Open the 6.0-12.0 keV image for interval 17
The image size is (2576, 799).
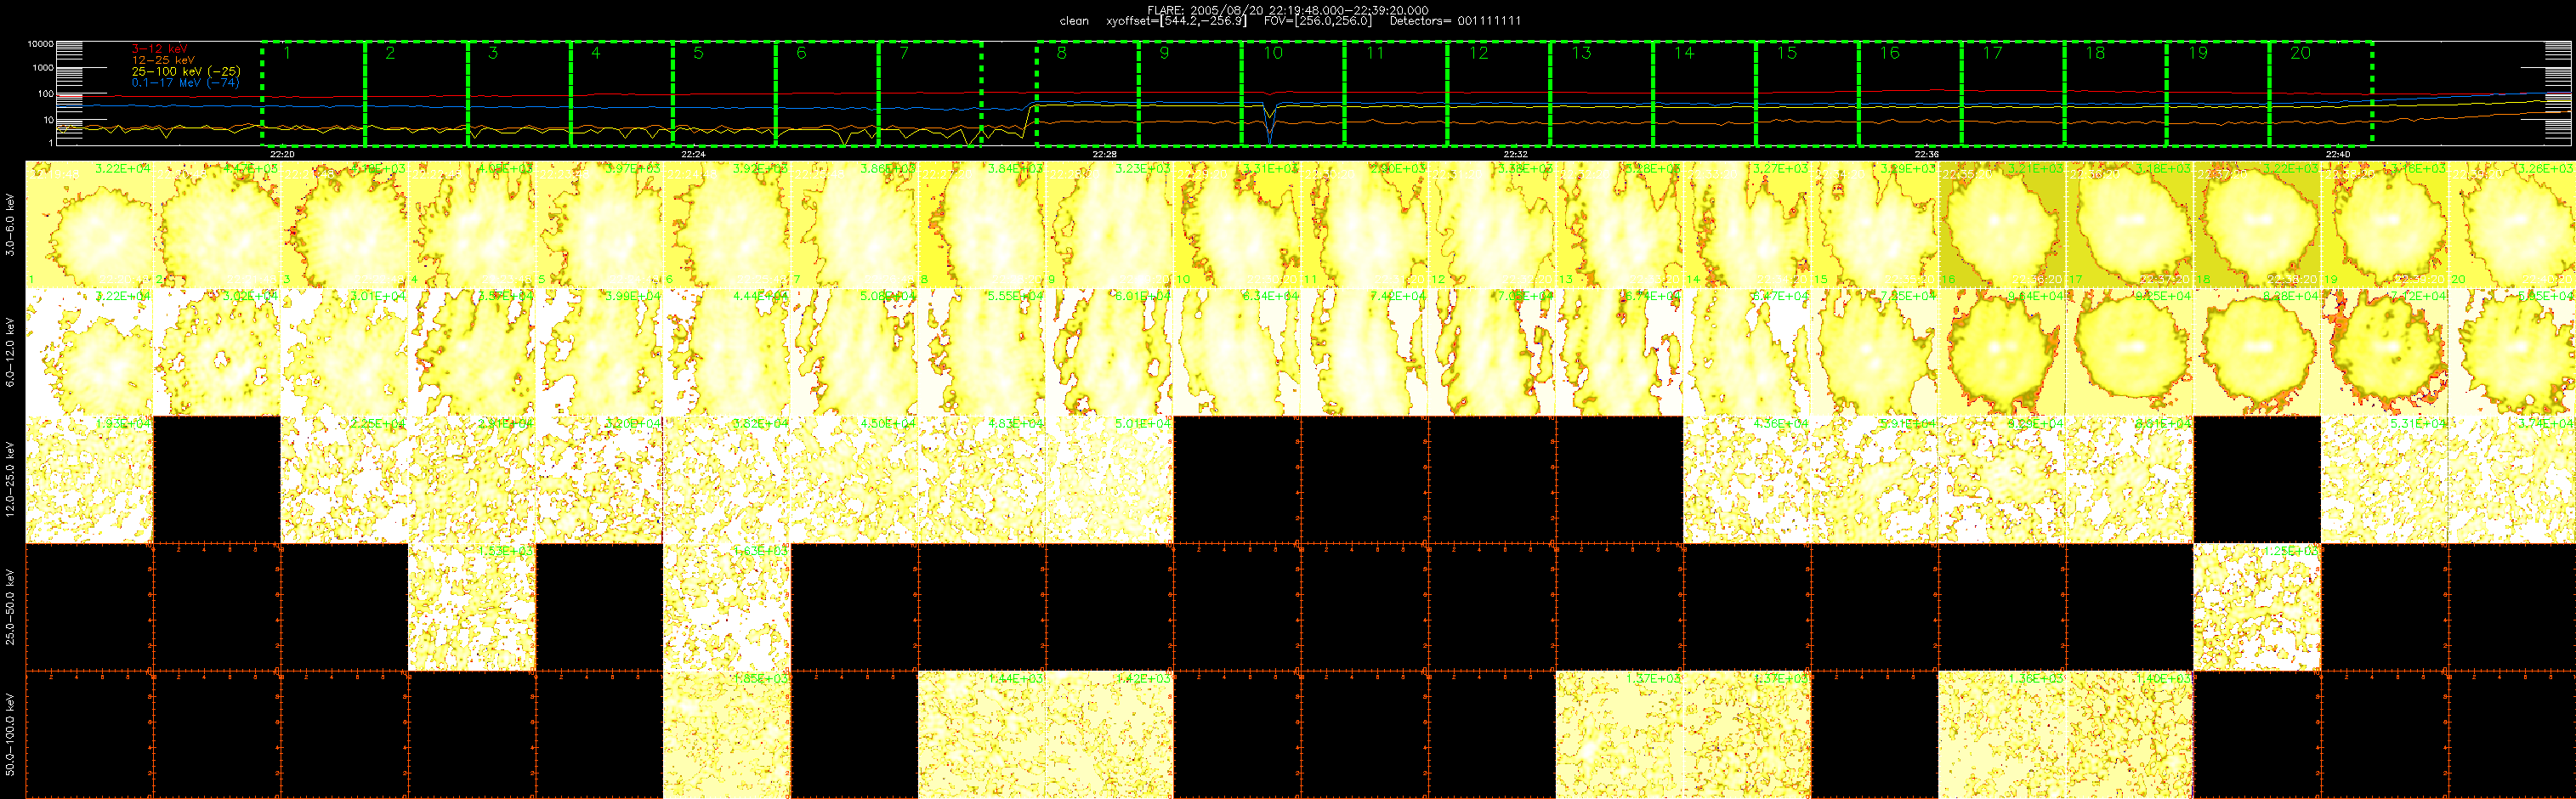click(x=2130, y=352)
